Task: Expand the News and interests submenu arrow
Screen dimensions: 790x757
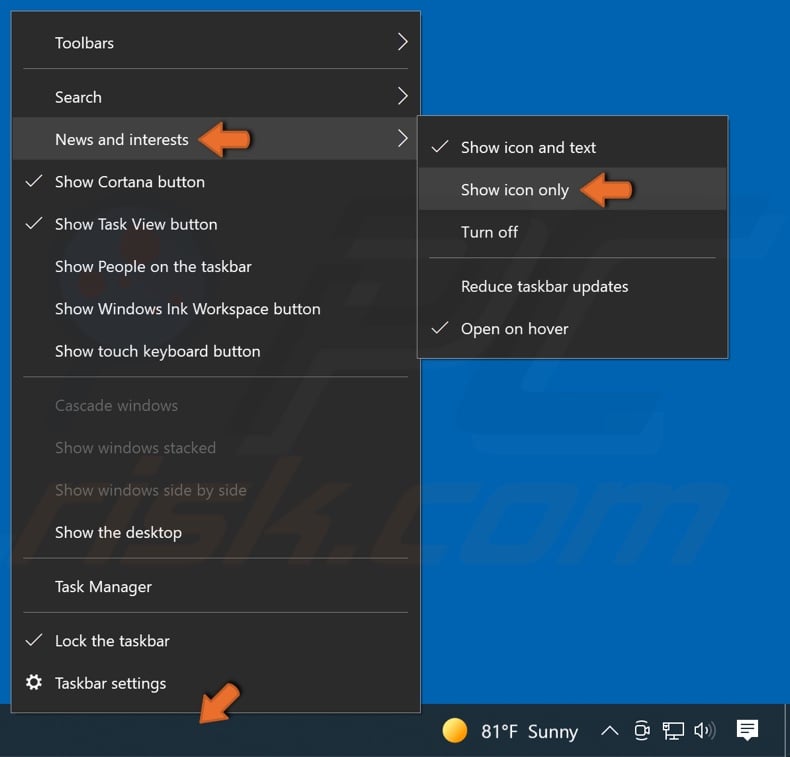Action: [402, 138]
